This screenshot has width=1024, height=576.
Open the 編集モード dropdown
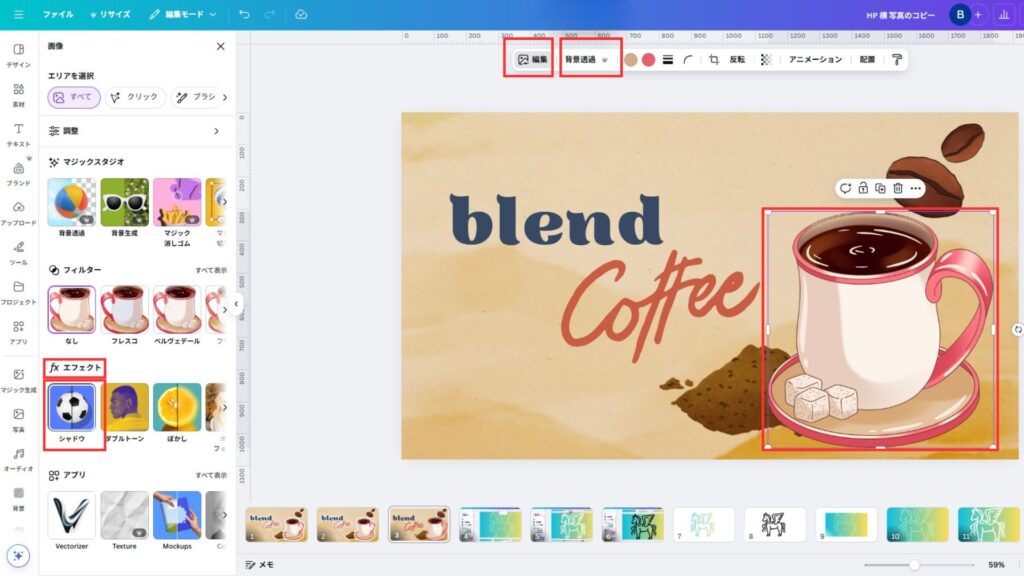(x=183, y=15)
